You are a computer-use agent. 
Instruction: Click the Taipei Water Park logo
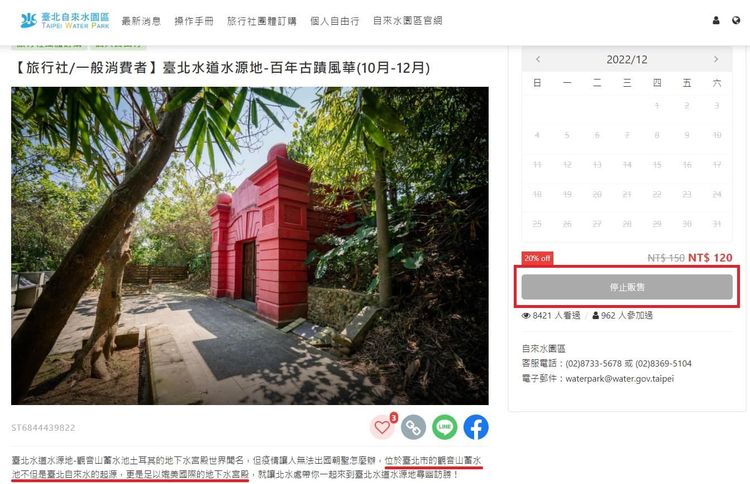65,21
